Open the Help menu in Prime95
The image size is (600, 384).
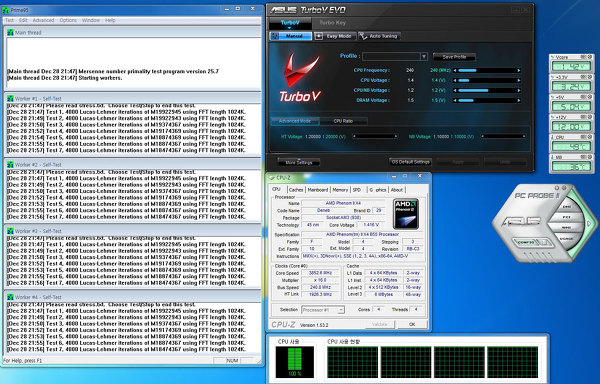[110, 20]
